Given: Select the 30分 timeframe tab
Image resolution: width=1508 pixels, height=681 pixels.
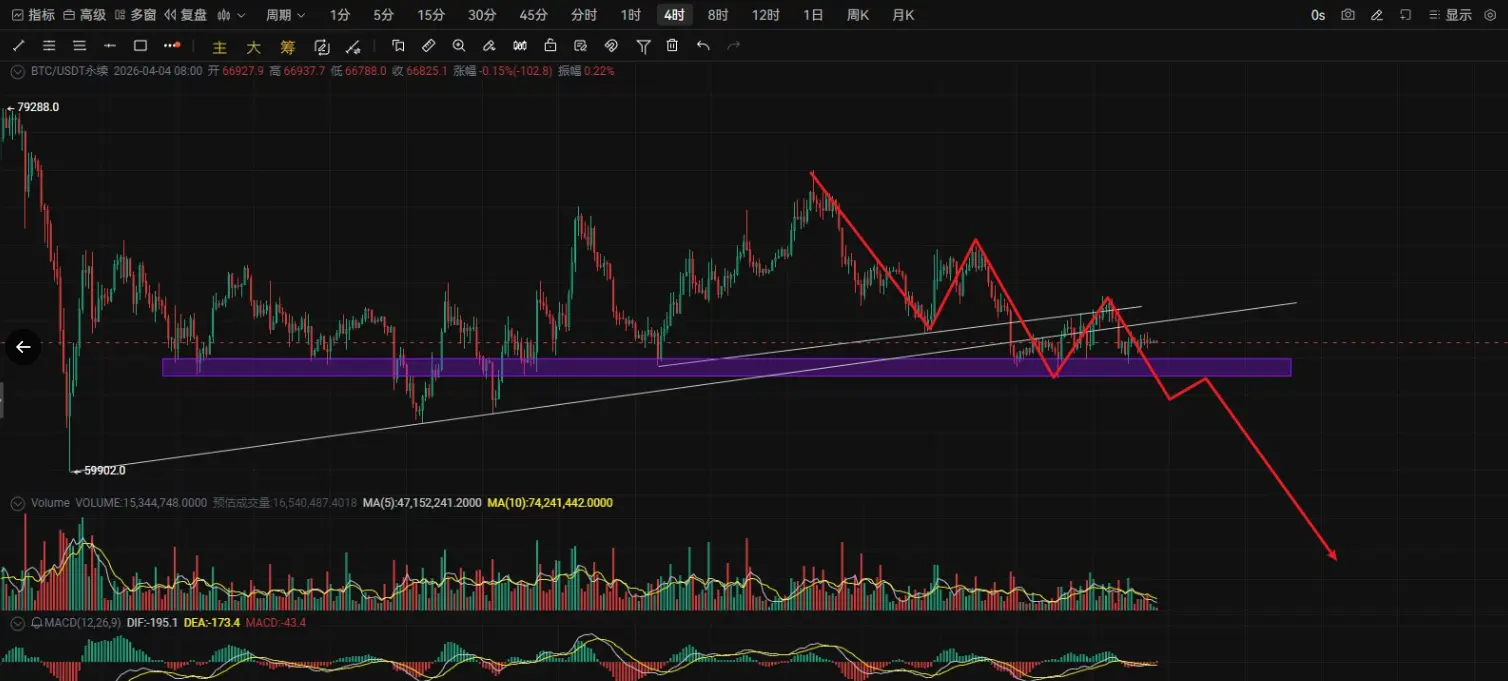Looking at the screenshot, I should coord(482,15).
